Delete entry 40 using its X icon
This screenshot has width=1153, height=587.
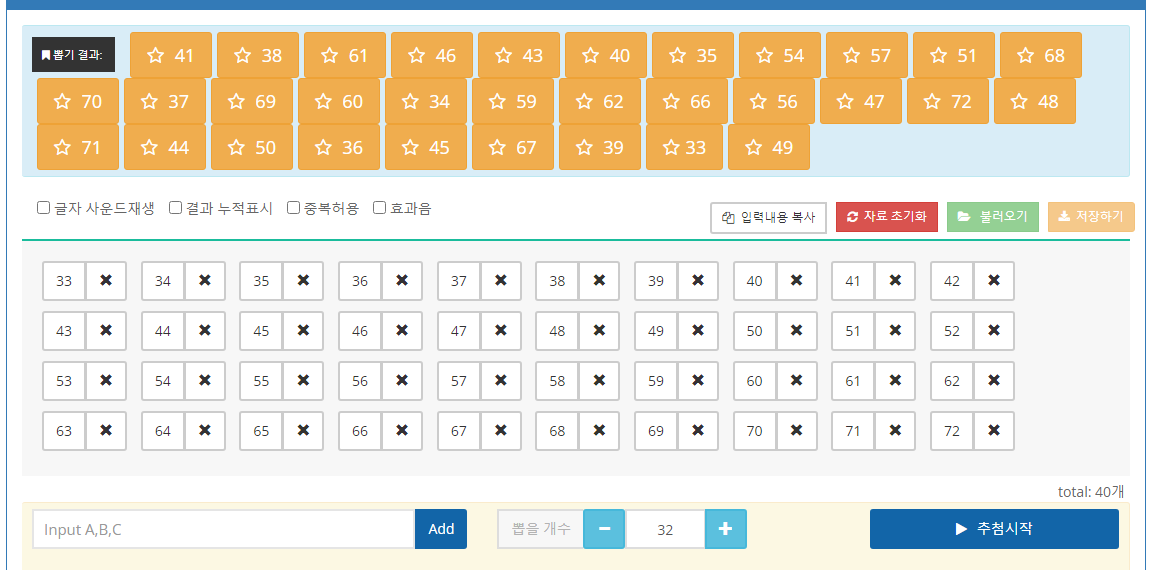796,281
